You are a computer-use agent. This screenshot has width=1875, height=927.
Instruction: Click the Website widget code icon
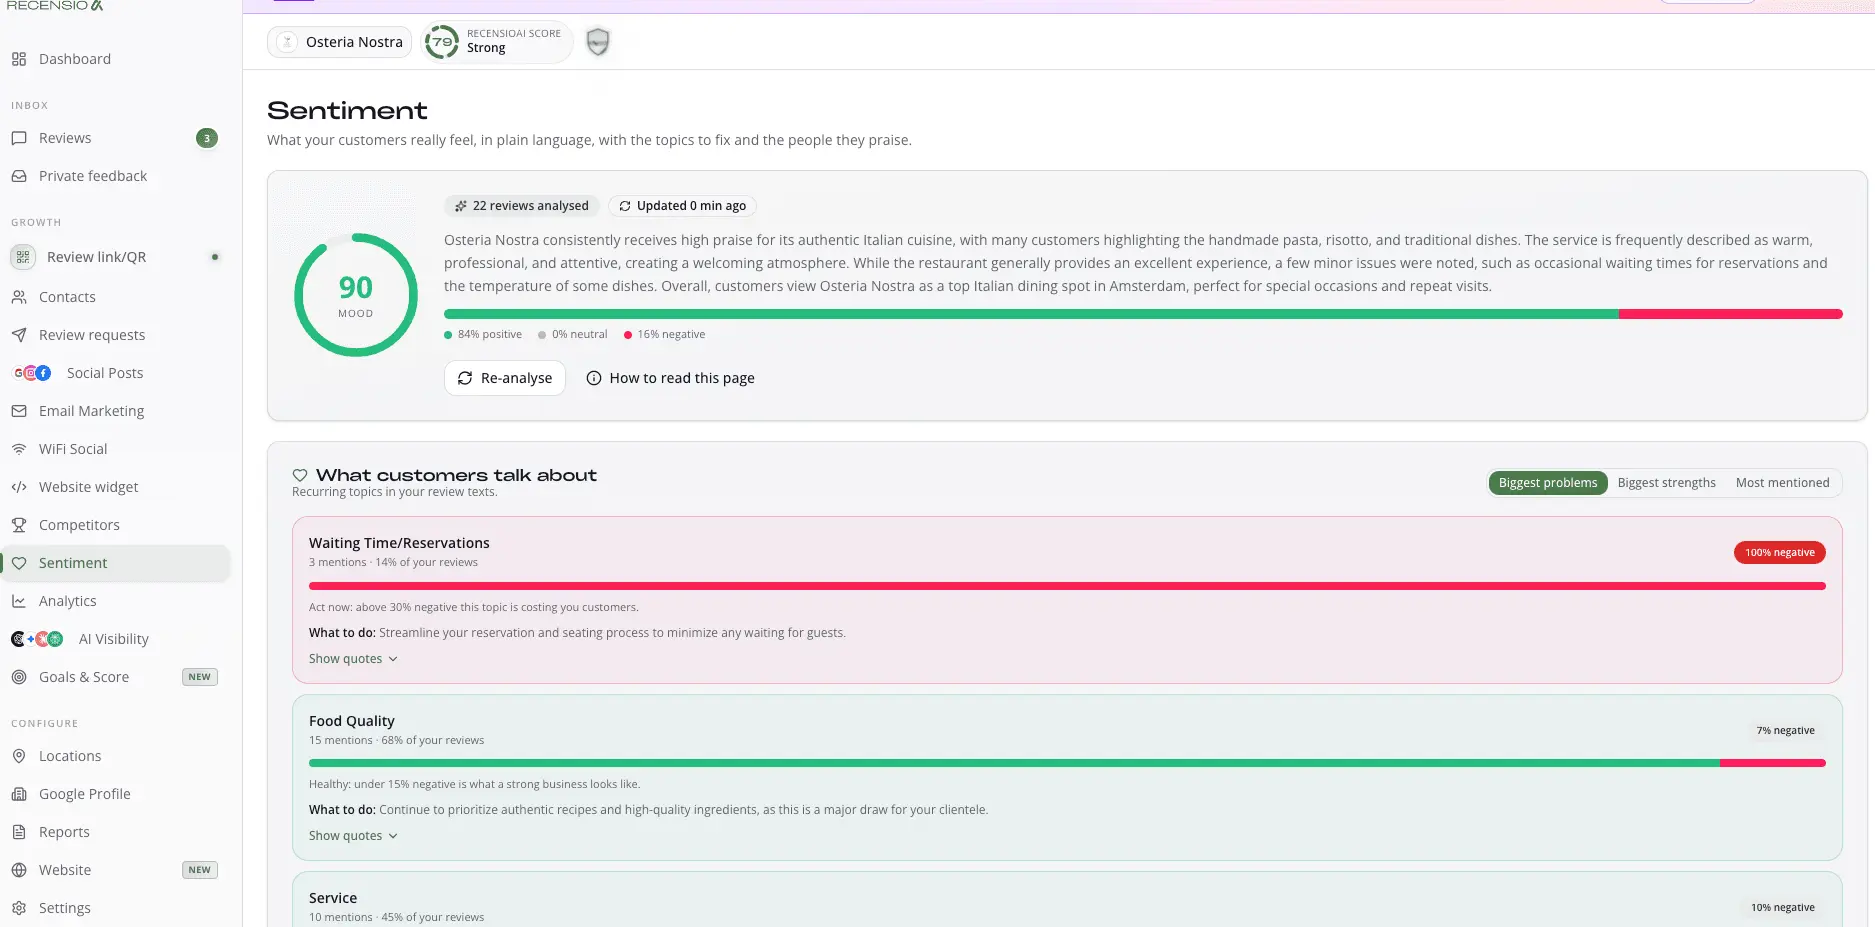[19, 487]
